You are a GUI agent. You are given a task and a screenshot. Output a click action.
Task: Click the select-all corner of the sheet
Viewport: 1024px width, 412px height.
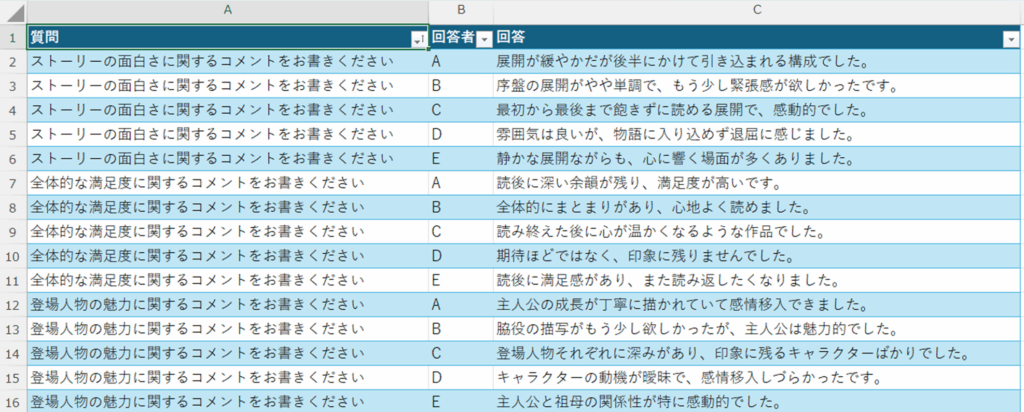point(12,10)
